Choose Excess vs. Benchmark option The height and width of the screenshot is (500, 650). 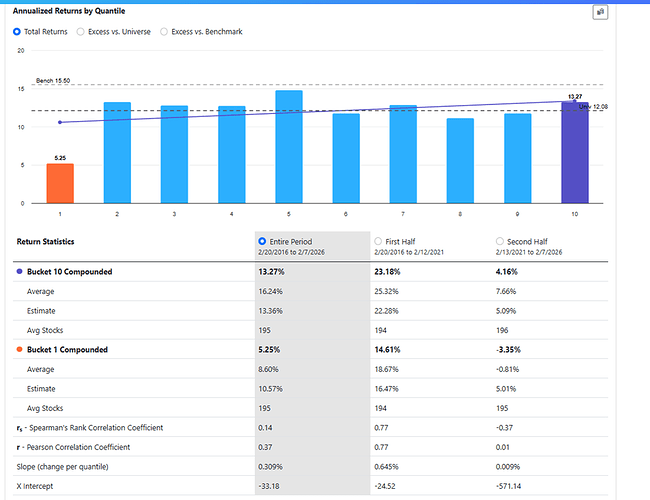pyautogui.click(x=164, y=32)
